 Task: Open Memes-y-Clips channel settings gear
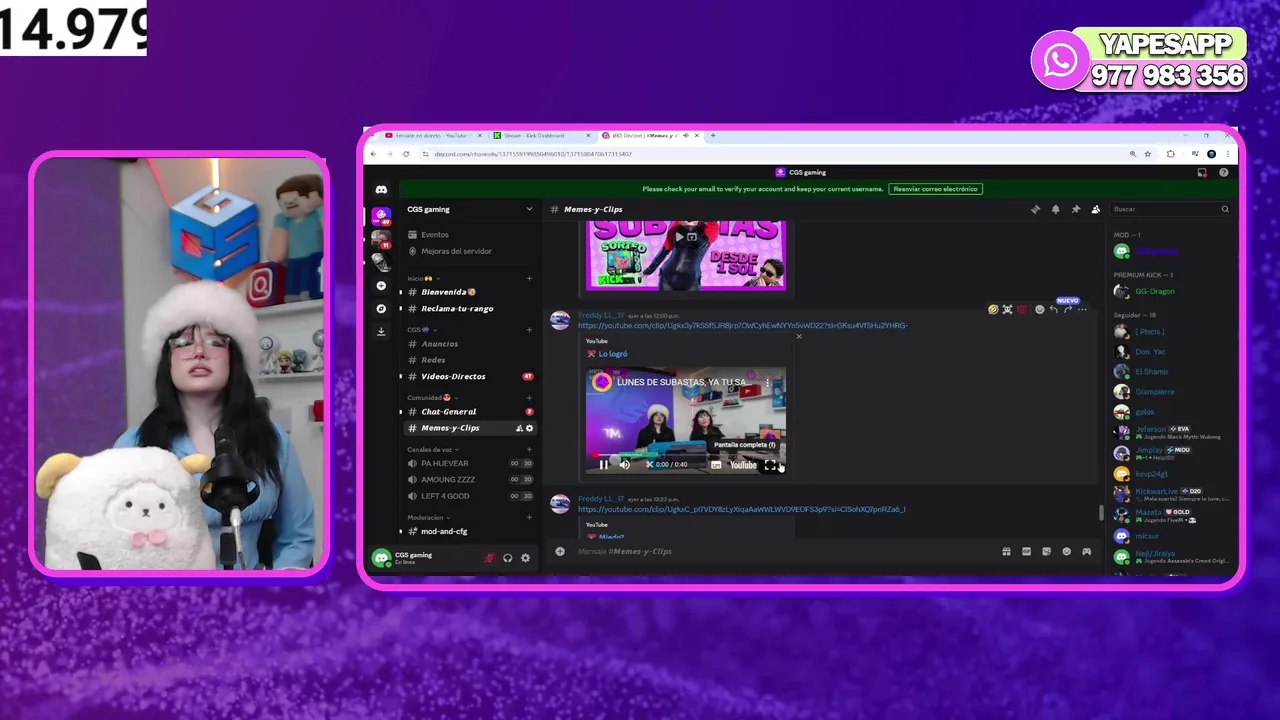(530, 428)
